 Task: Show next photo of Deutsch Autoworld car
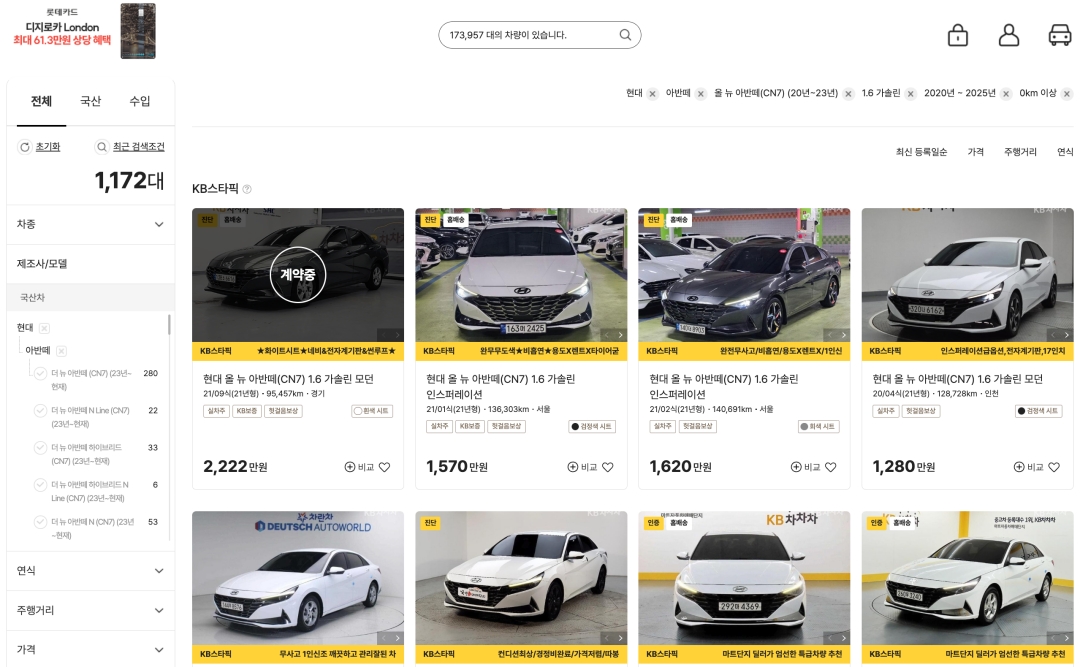(397, 638)
